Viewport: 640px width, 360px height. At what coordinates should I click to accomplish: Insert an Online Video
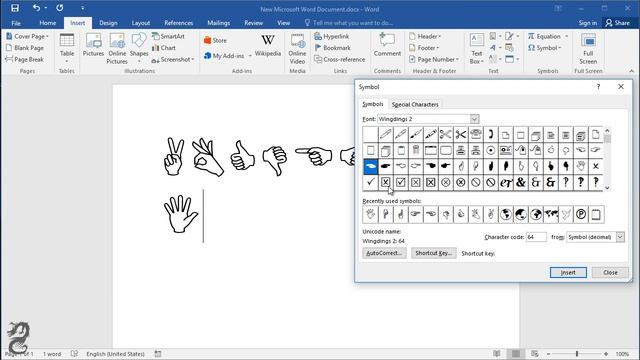(x=297, y=49)
